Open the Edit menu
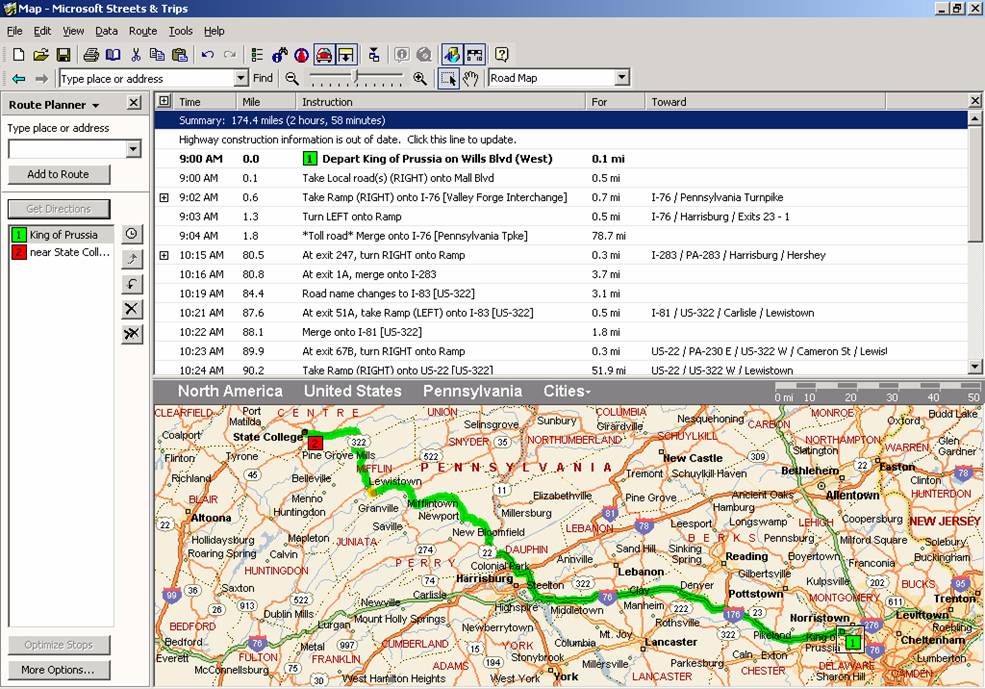The width and height of the screenshot is (985, 689). point(42,31)
